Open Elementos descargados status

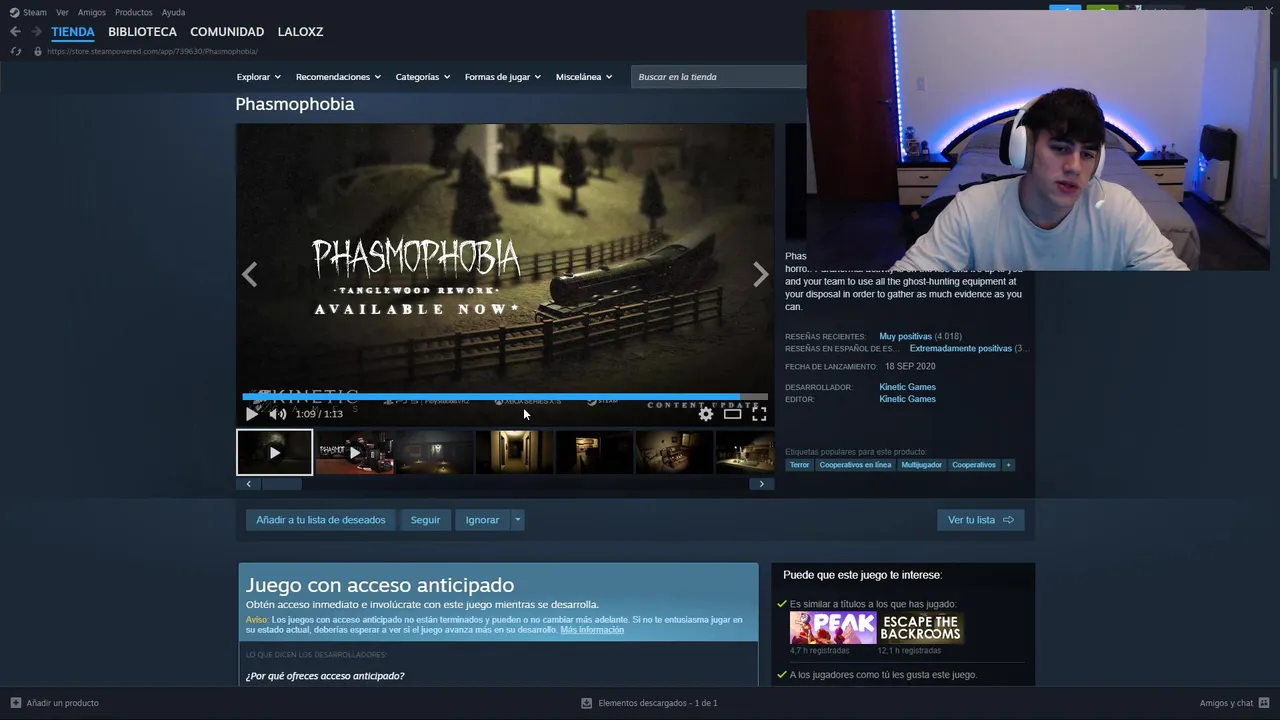tap(649, 703)
